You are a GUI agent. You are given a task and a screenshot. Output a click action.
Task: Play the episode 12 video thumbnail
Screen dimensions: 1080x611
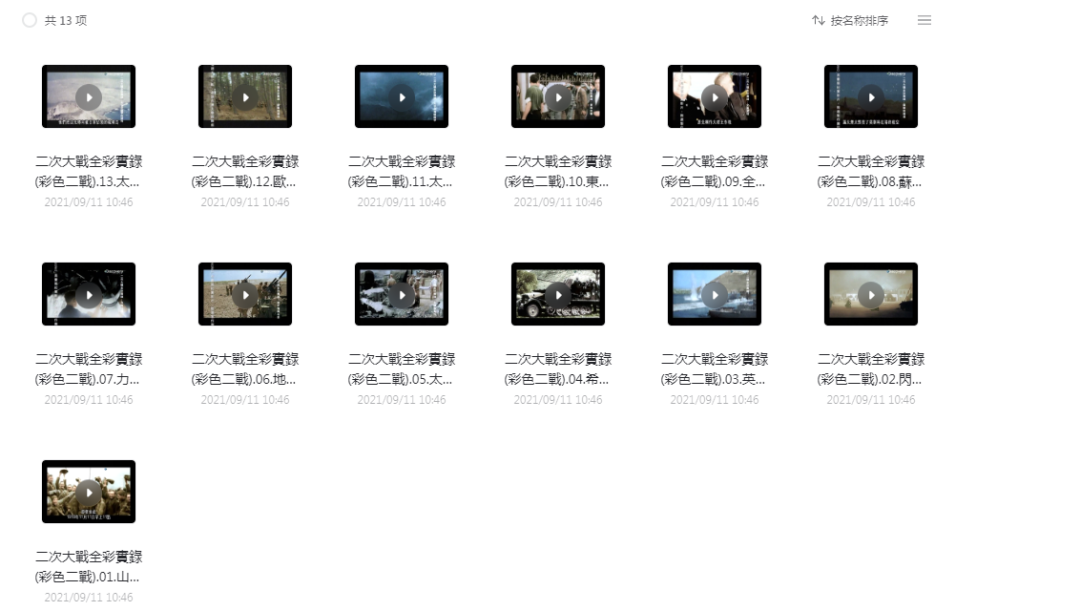245,97
